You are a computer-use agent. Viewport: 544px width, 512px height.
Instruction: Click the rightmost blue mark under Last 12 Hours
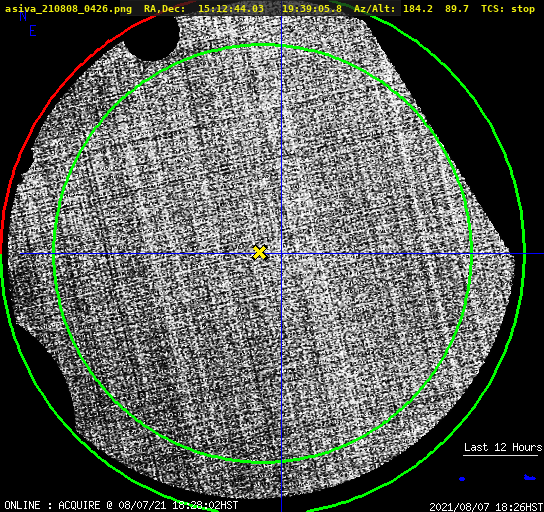[529, 478]
